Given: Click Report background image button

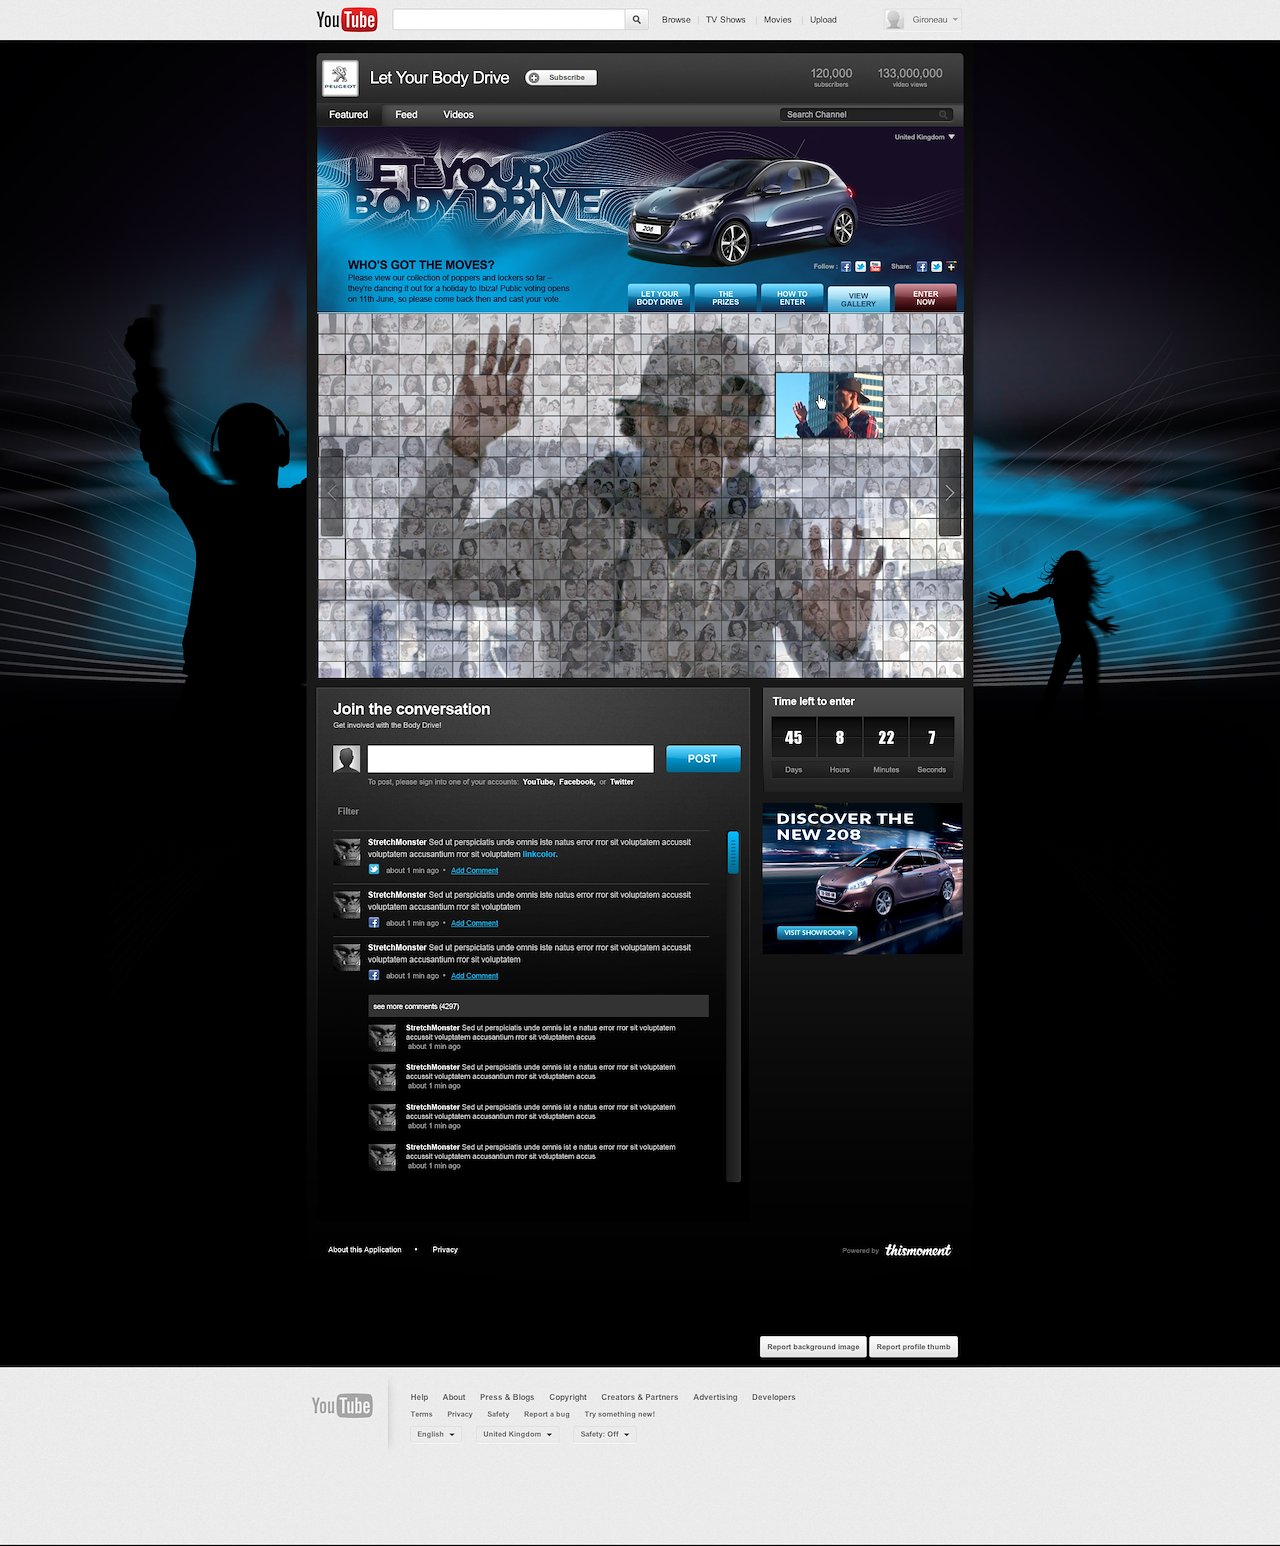Looking at the screenshot, I should tap(813, 1347).
